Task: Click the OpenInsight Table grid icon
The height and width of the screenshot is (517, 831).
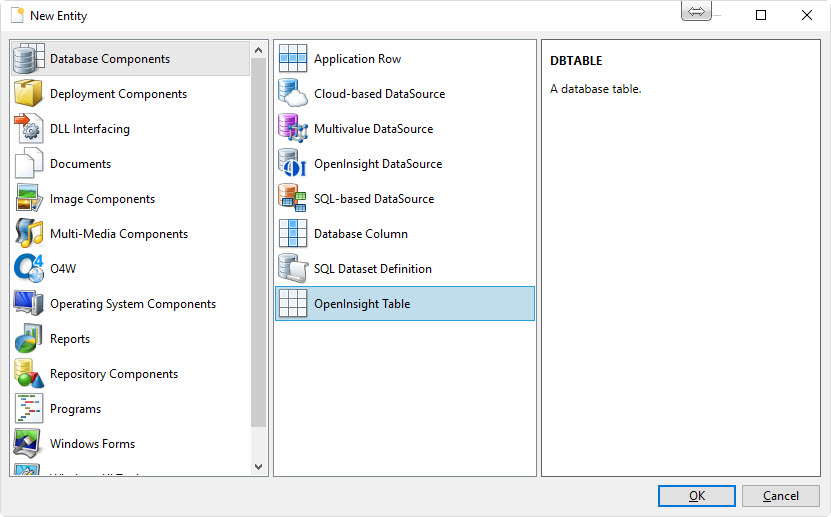Action: pos(293,303)
